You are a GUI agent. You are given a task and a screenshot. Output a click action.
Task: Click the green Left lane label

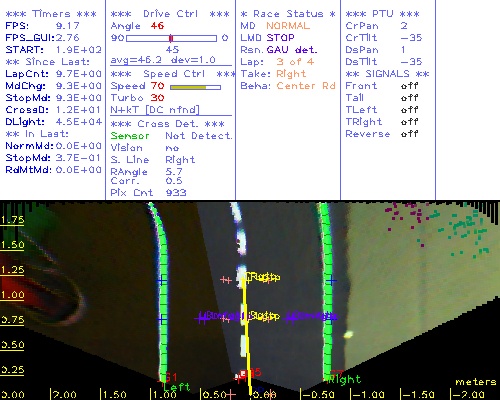click(177, 387)
